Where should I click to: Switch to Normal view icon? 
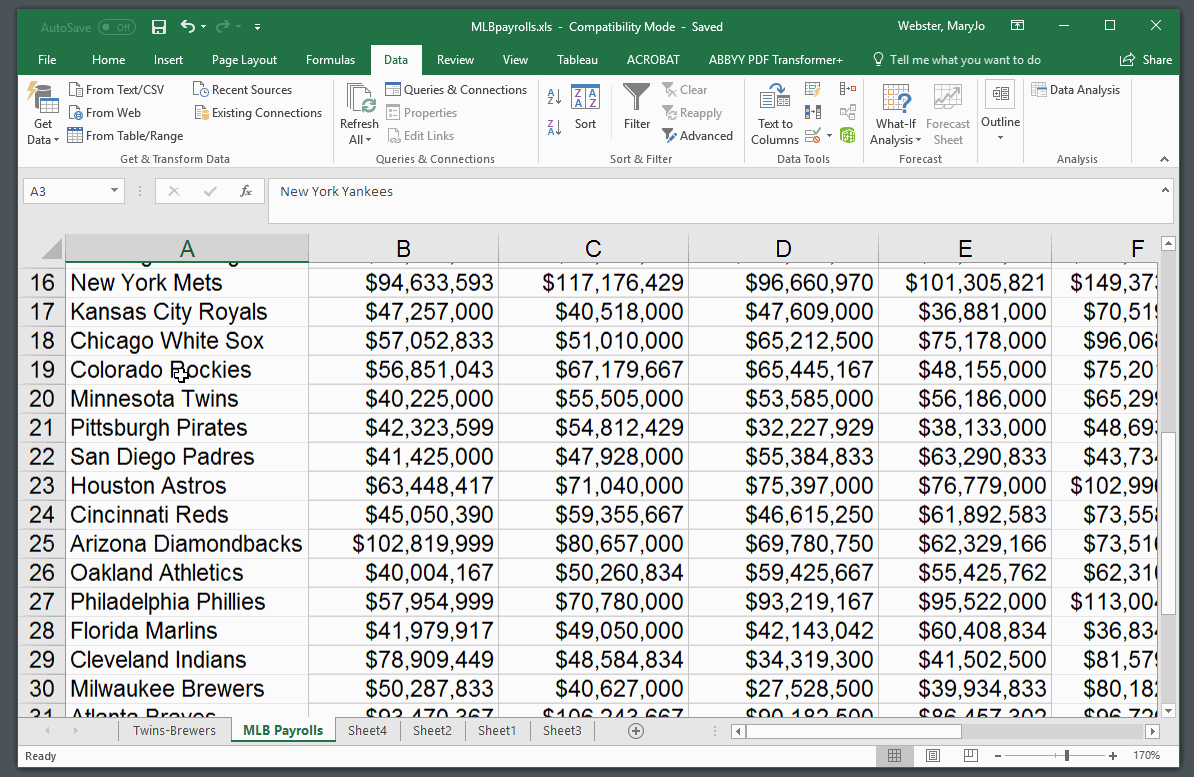tap(895, 756)
